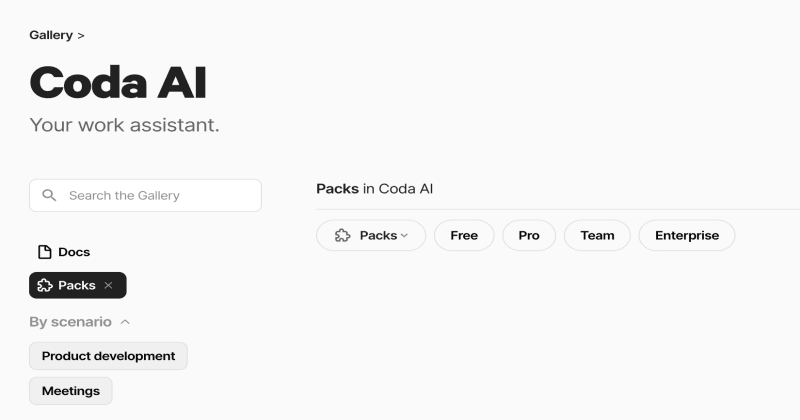Click the Docs page icon
The image size is (800, 420).
coord(44,252)
